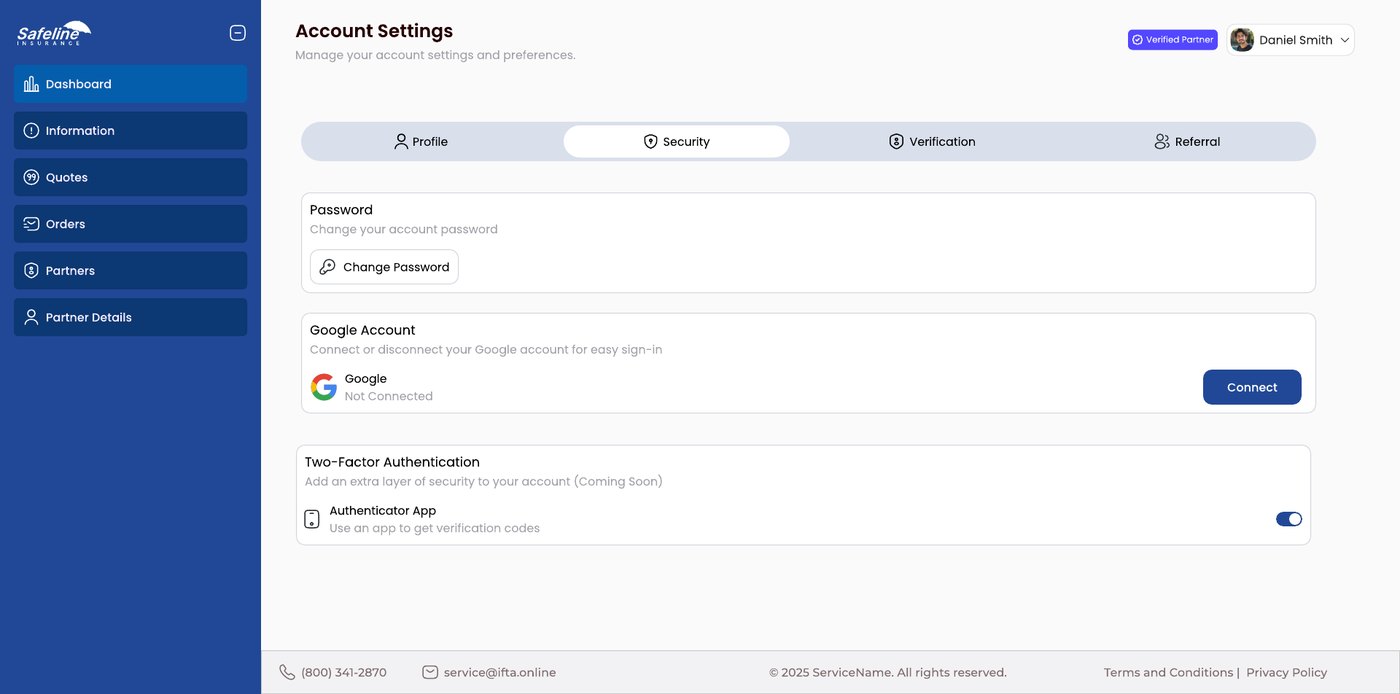Screen dimensions: 1400x694
Task: Click the service@ifta.online email address
Action: coord(500,673)
